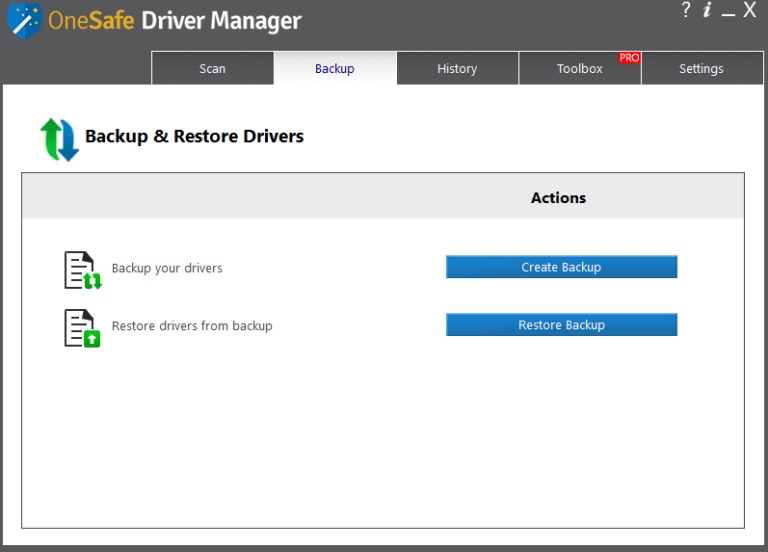
Task: Click the 'Actions' column header
Action: 558,198
